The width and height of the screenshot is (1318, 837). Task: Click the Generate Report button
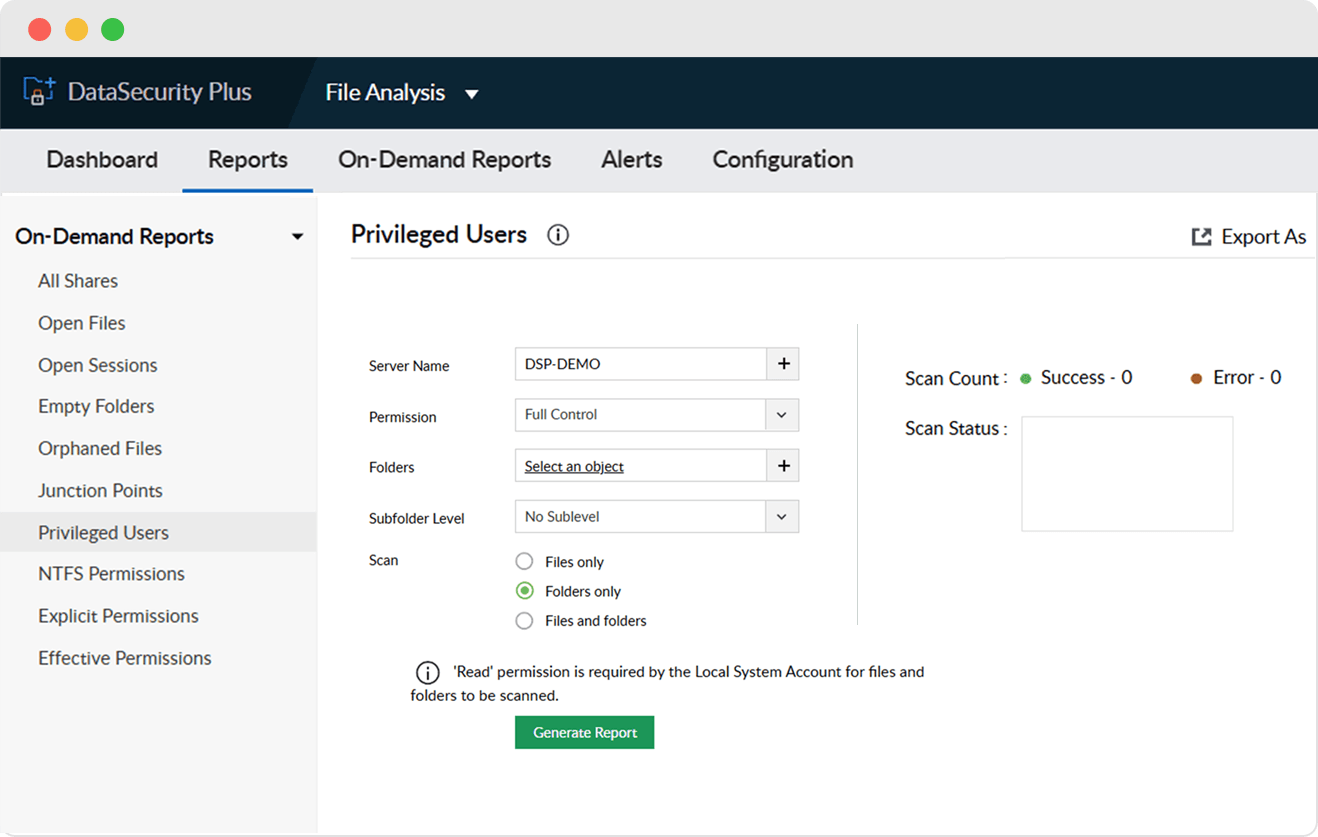[x=584, y=732]
